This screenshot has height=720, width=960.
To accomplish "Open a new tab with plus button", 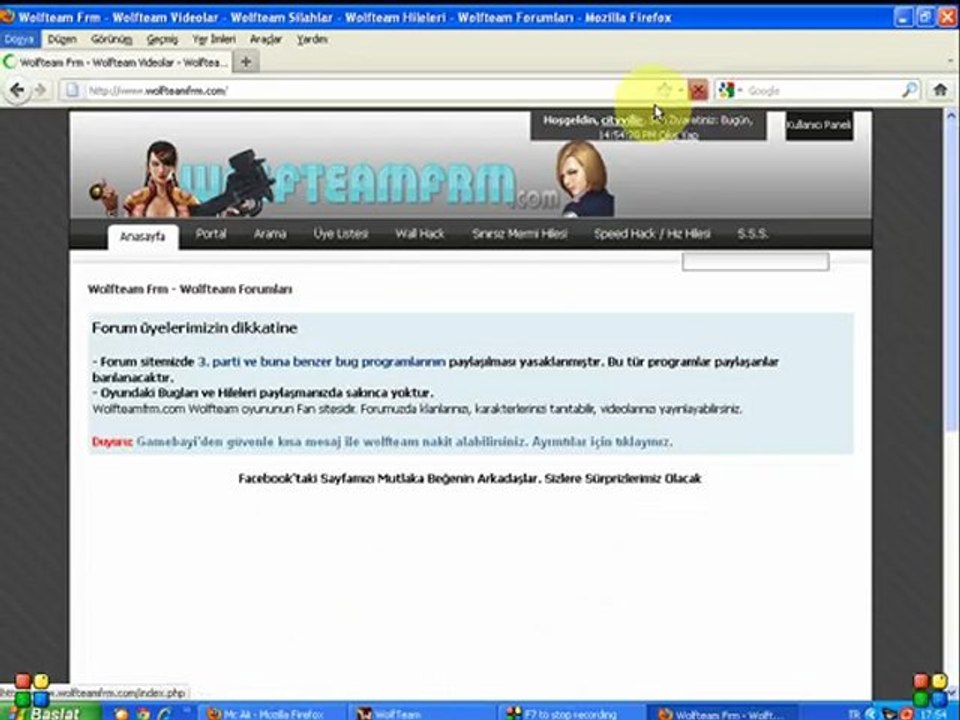I will (x=246, y=62).
